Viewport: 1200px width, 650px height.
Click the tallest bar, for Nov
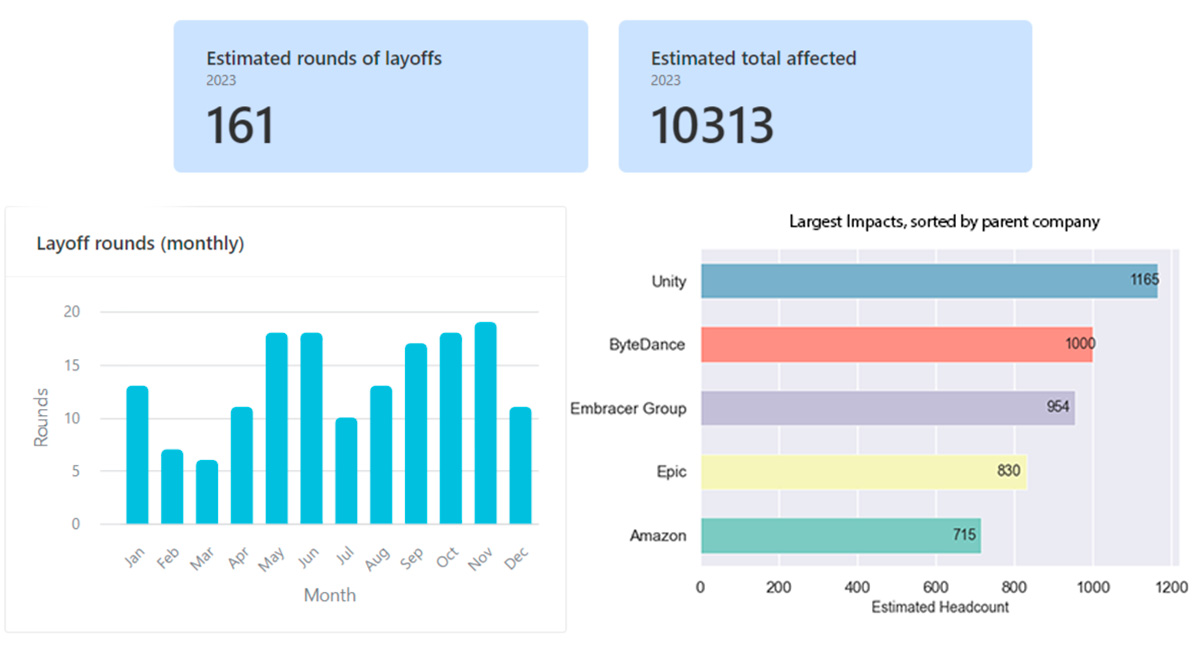click(485, 423)
